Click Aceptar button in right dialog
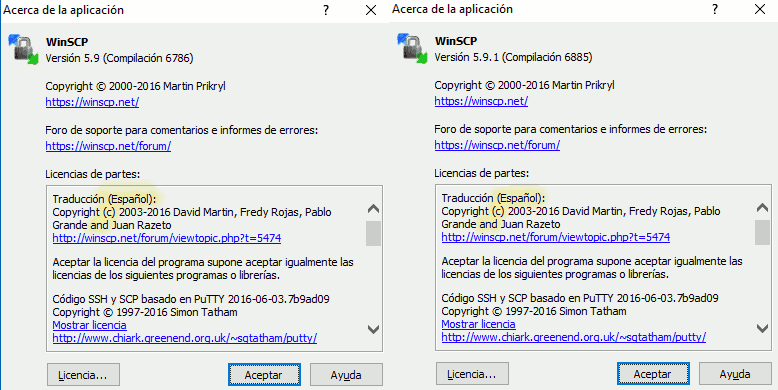Image resolution: width=778 pixels, height=390 pixels. pyautogui.click(x=652, y=374)
